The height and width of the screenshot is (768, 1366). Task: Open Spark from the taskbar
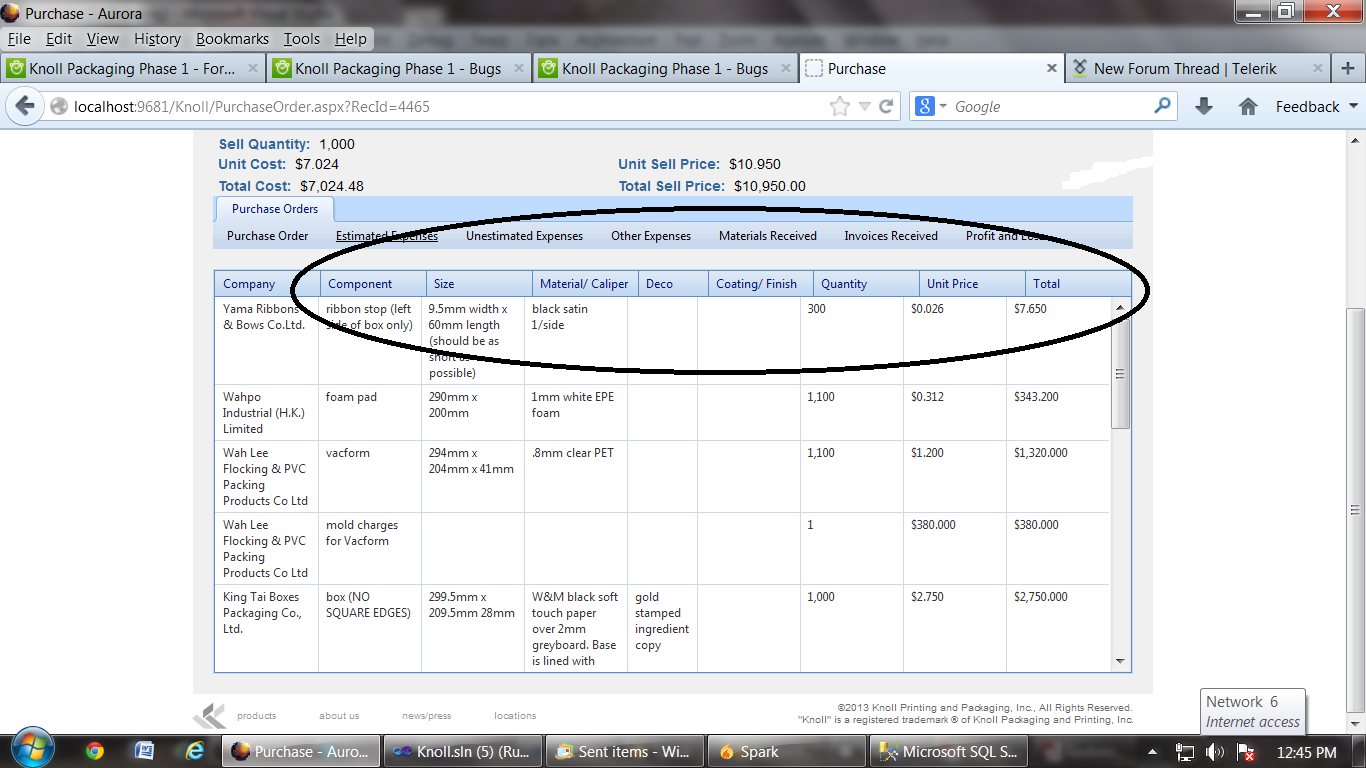pyautogui.click(x=786, y=751)
